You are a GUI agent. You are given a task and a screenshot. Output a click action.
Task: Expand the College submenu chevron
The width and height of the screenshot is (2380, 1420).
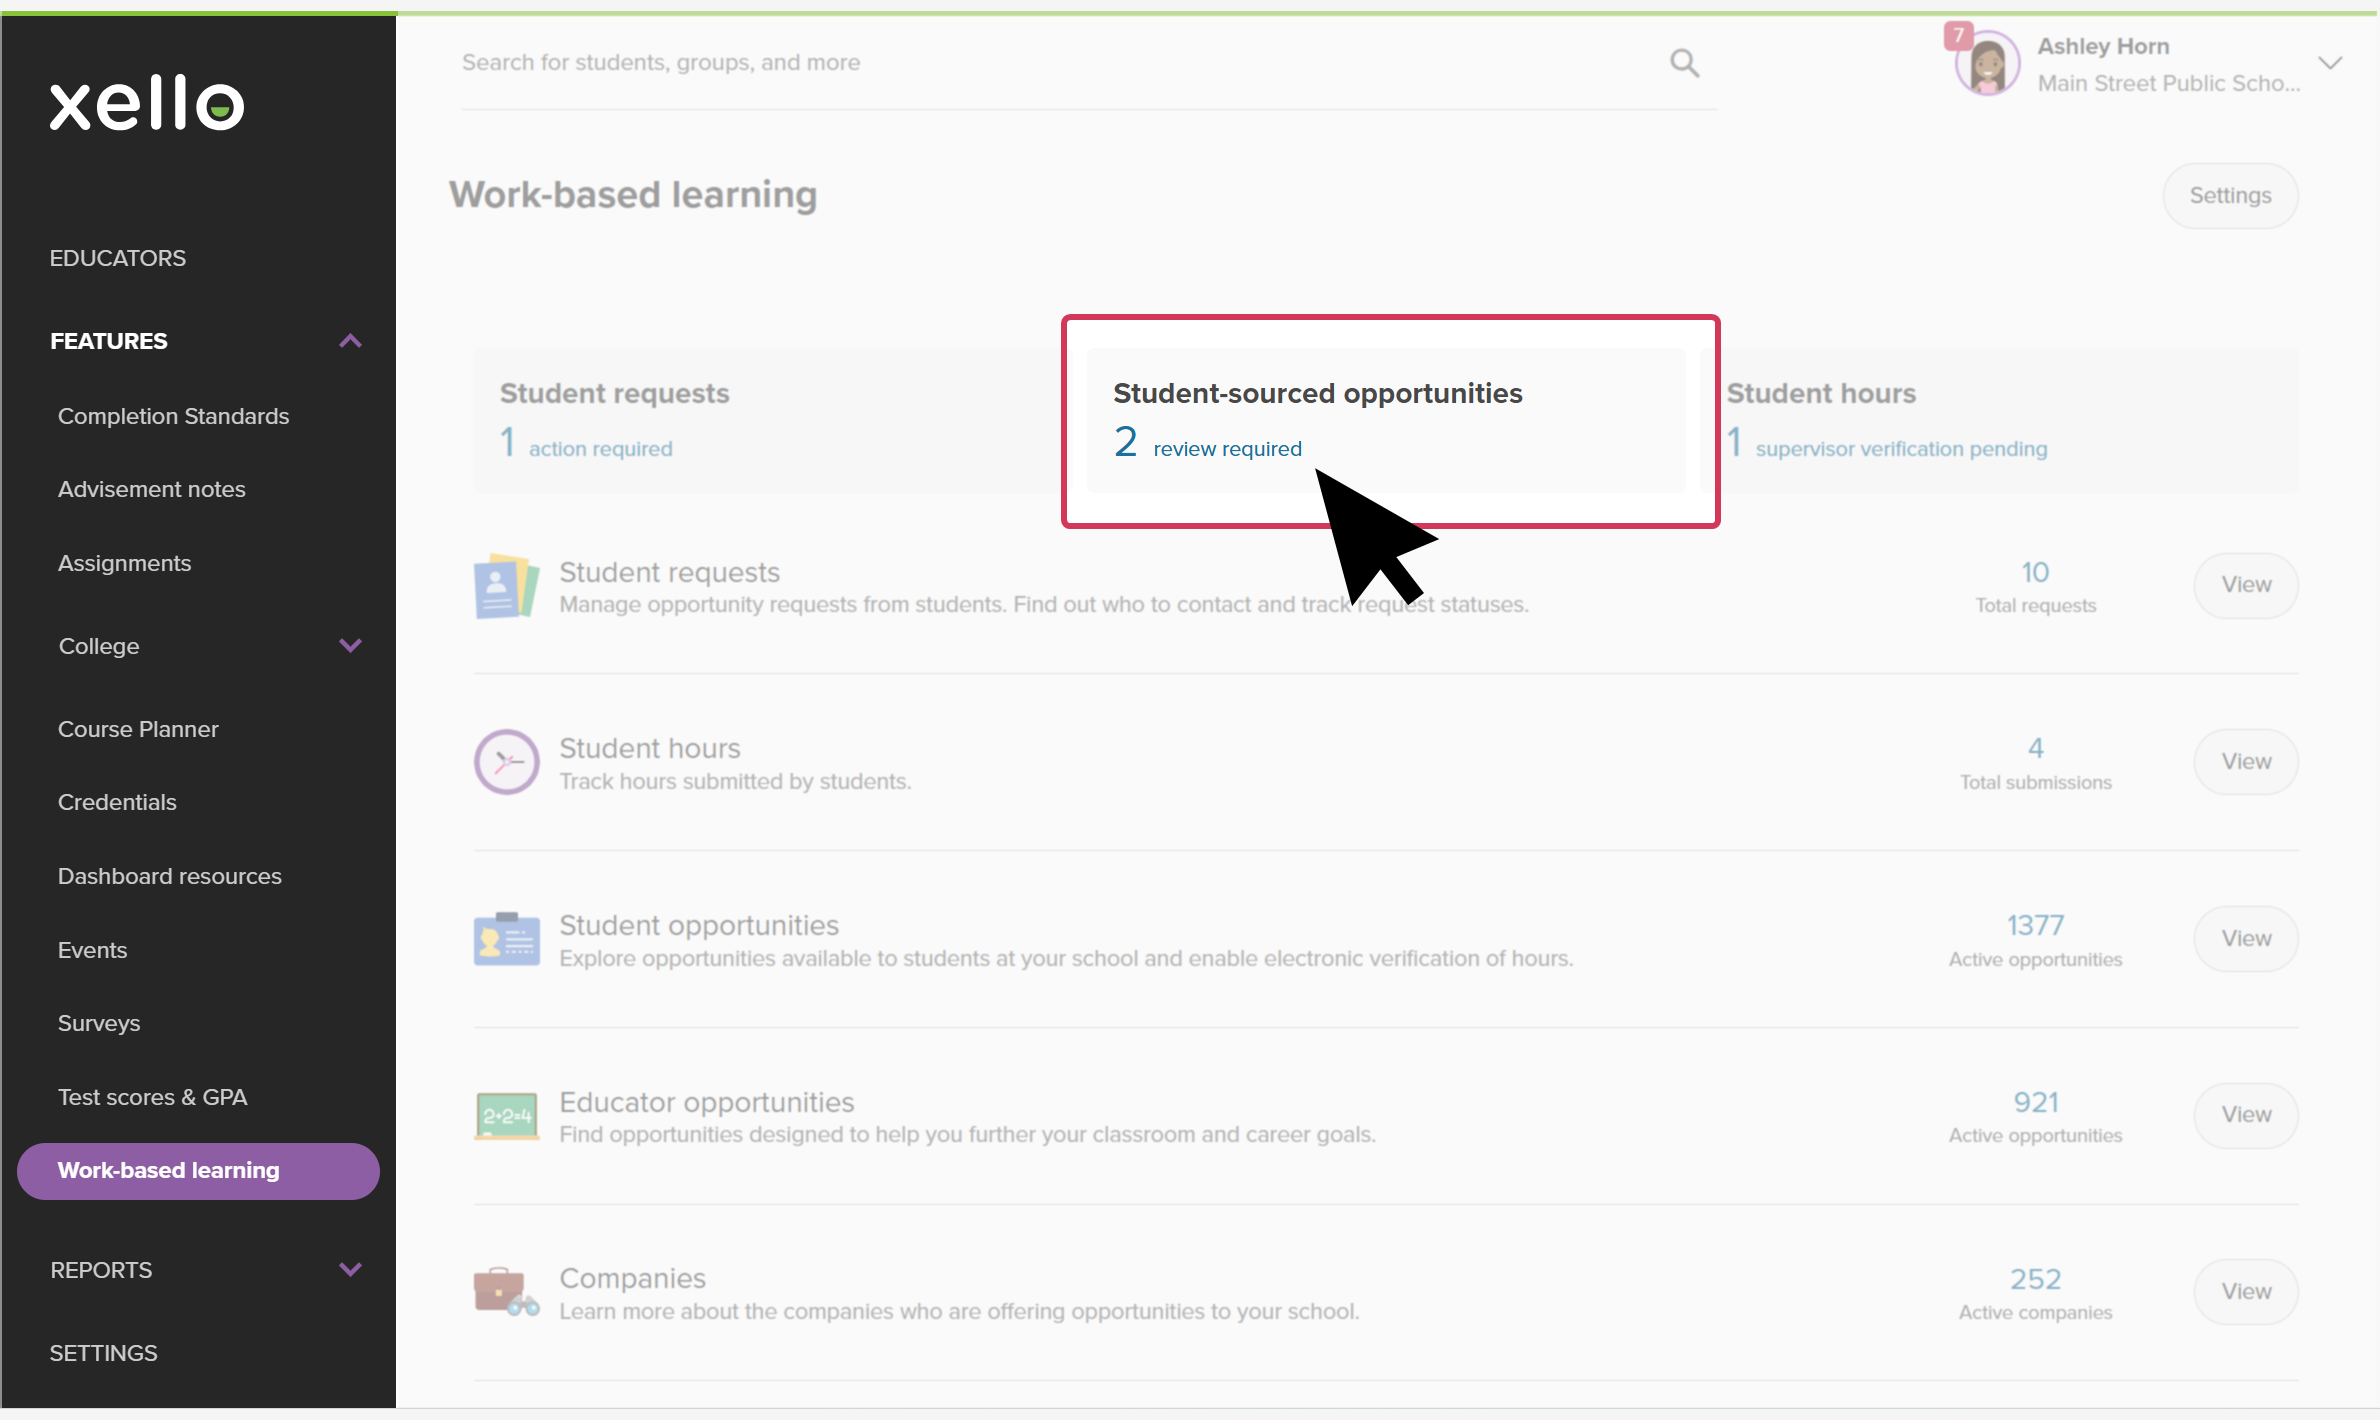350,646
